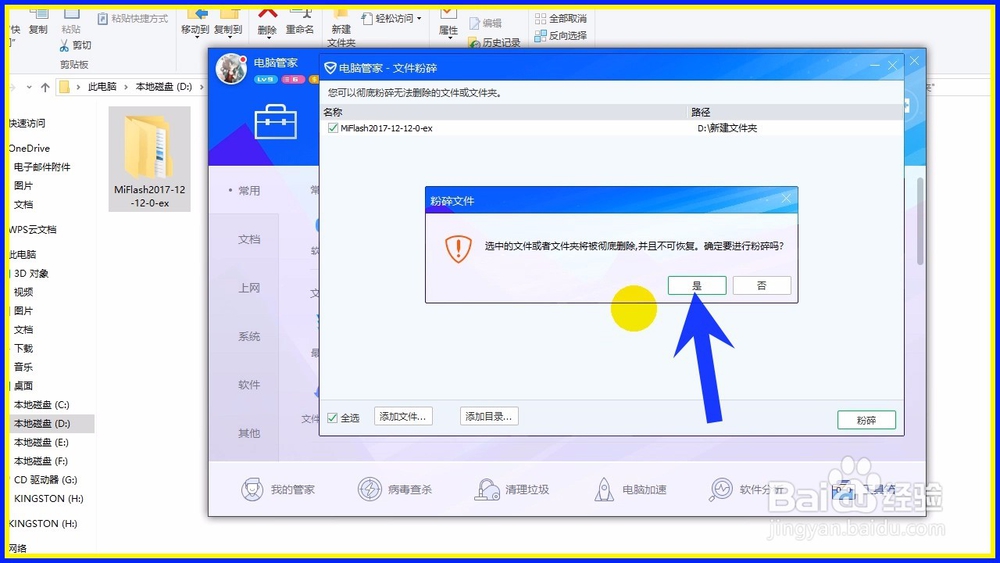Close the 粉碎文件 confirmation dialog
Screen dimensions: 1000x563
click(x=786, y=199)
